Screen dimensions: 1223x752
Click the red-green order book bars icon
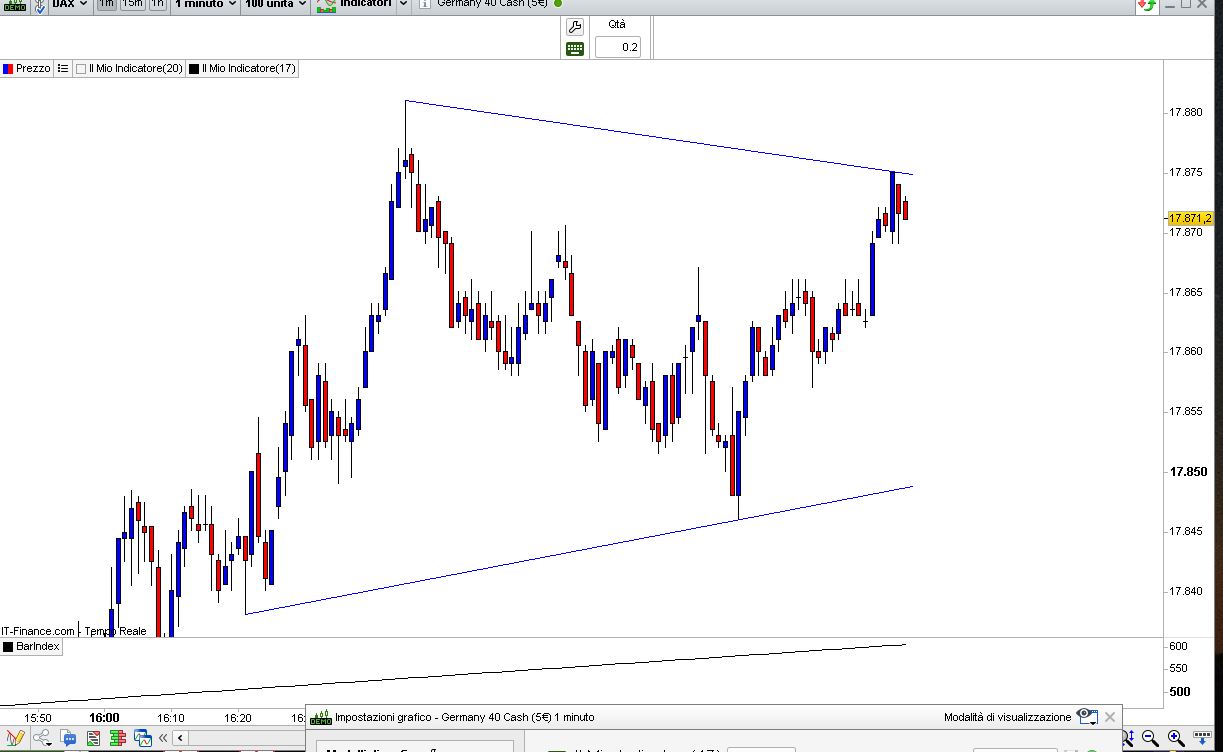(x=118, y=739)
